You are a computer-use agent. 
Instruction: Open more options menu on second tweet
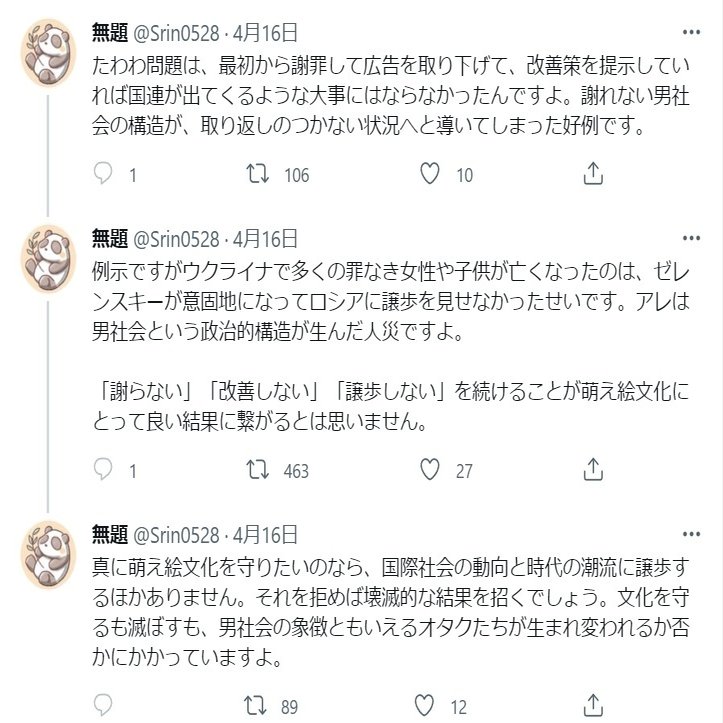click(x=691, y=239)
